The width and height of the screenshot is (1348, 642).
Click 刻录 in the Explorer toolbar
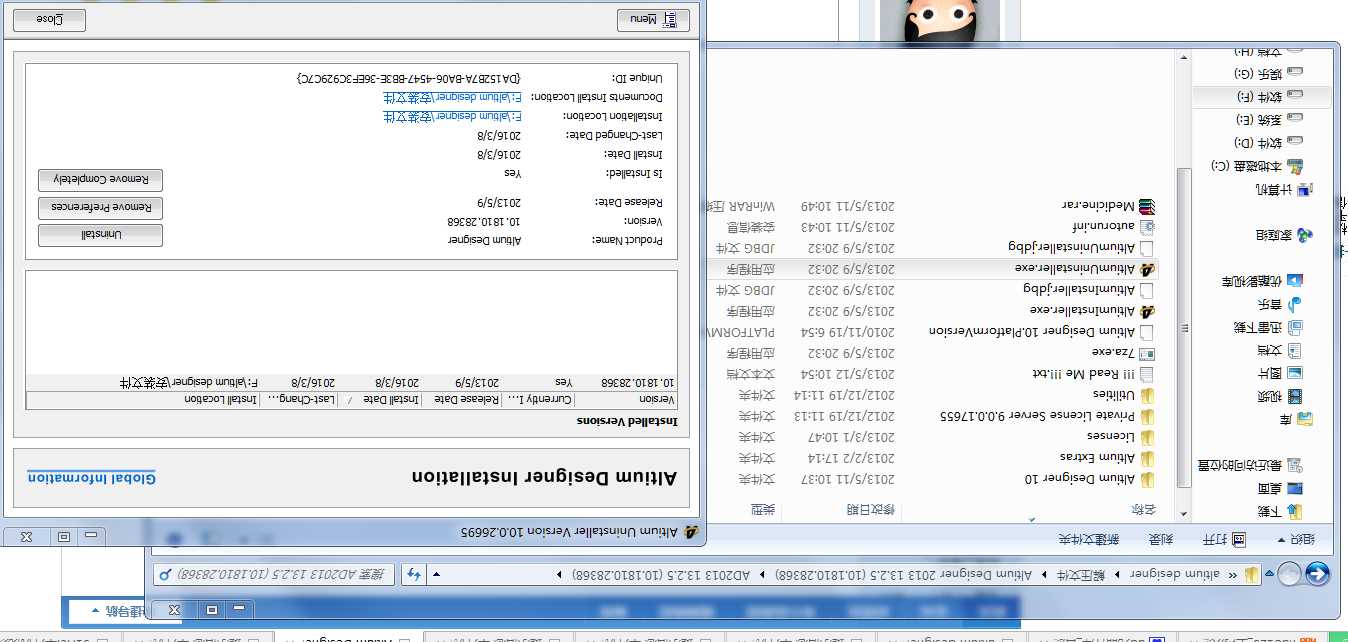pyautogui.click(x=1160, y=540)
